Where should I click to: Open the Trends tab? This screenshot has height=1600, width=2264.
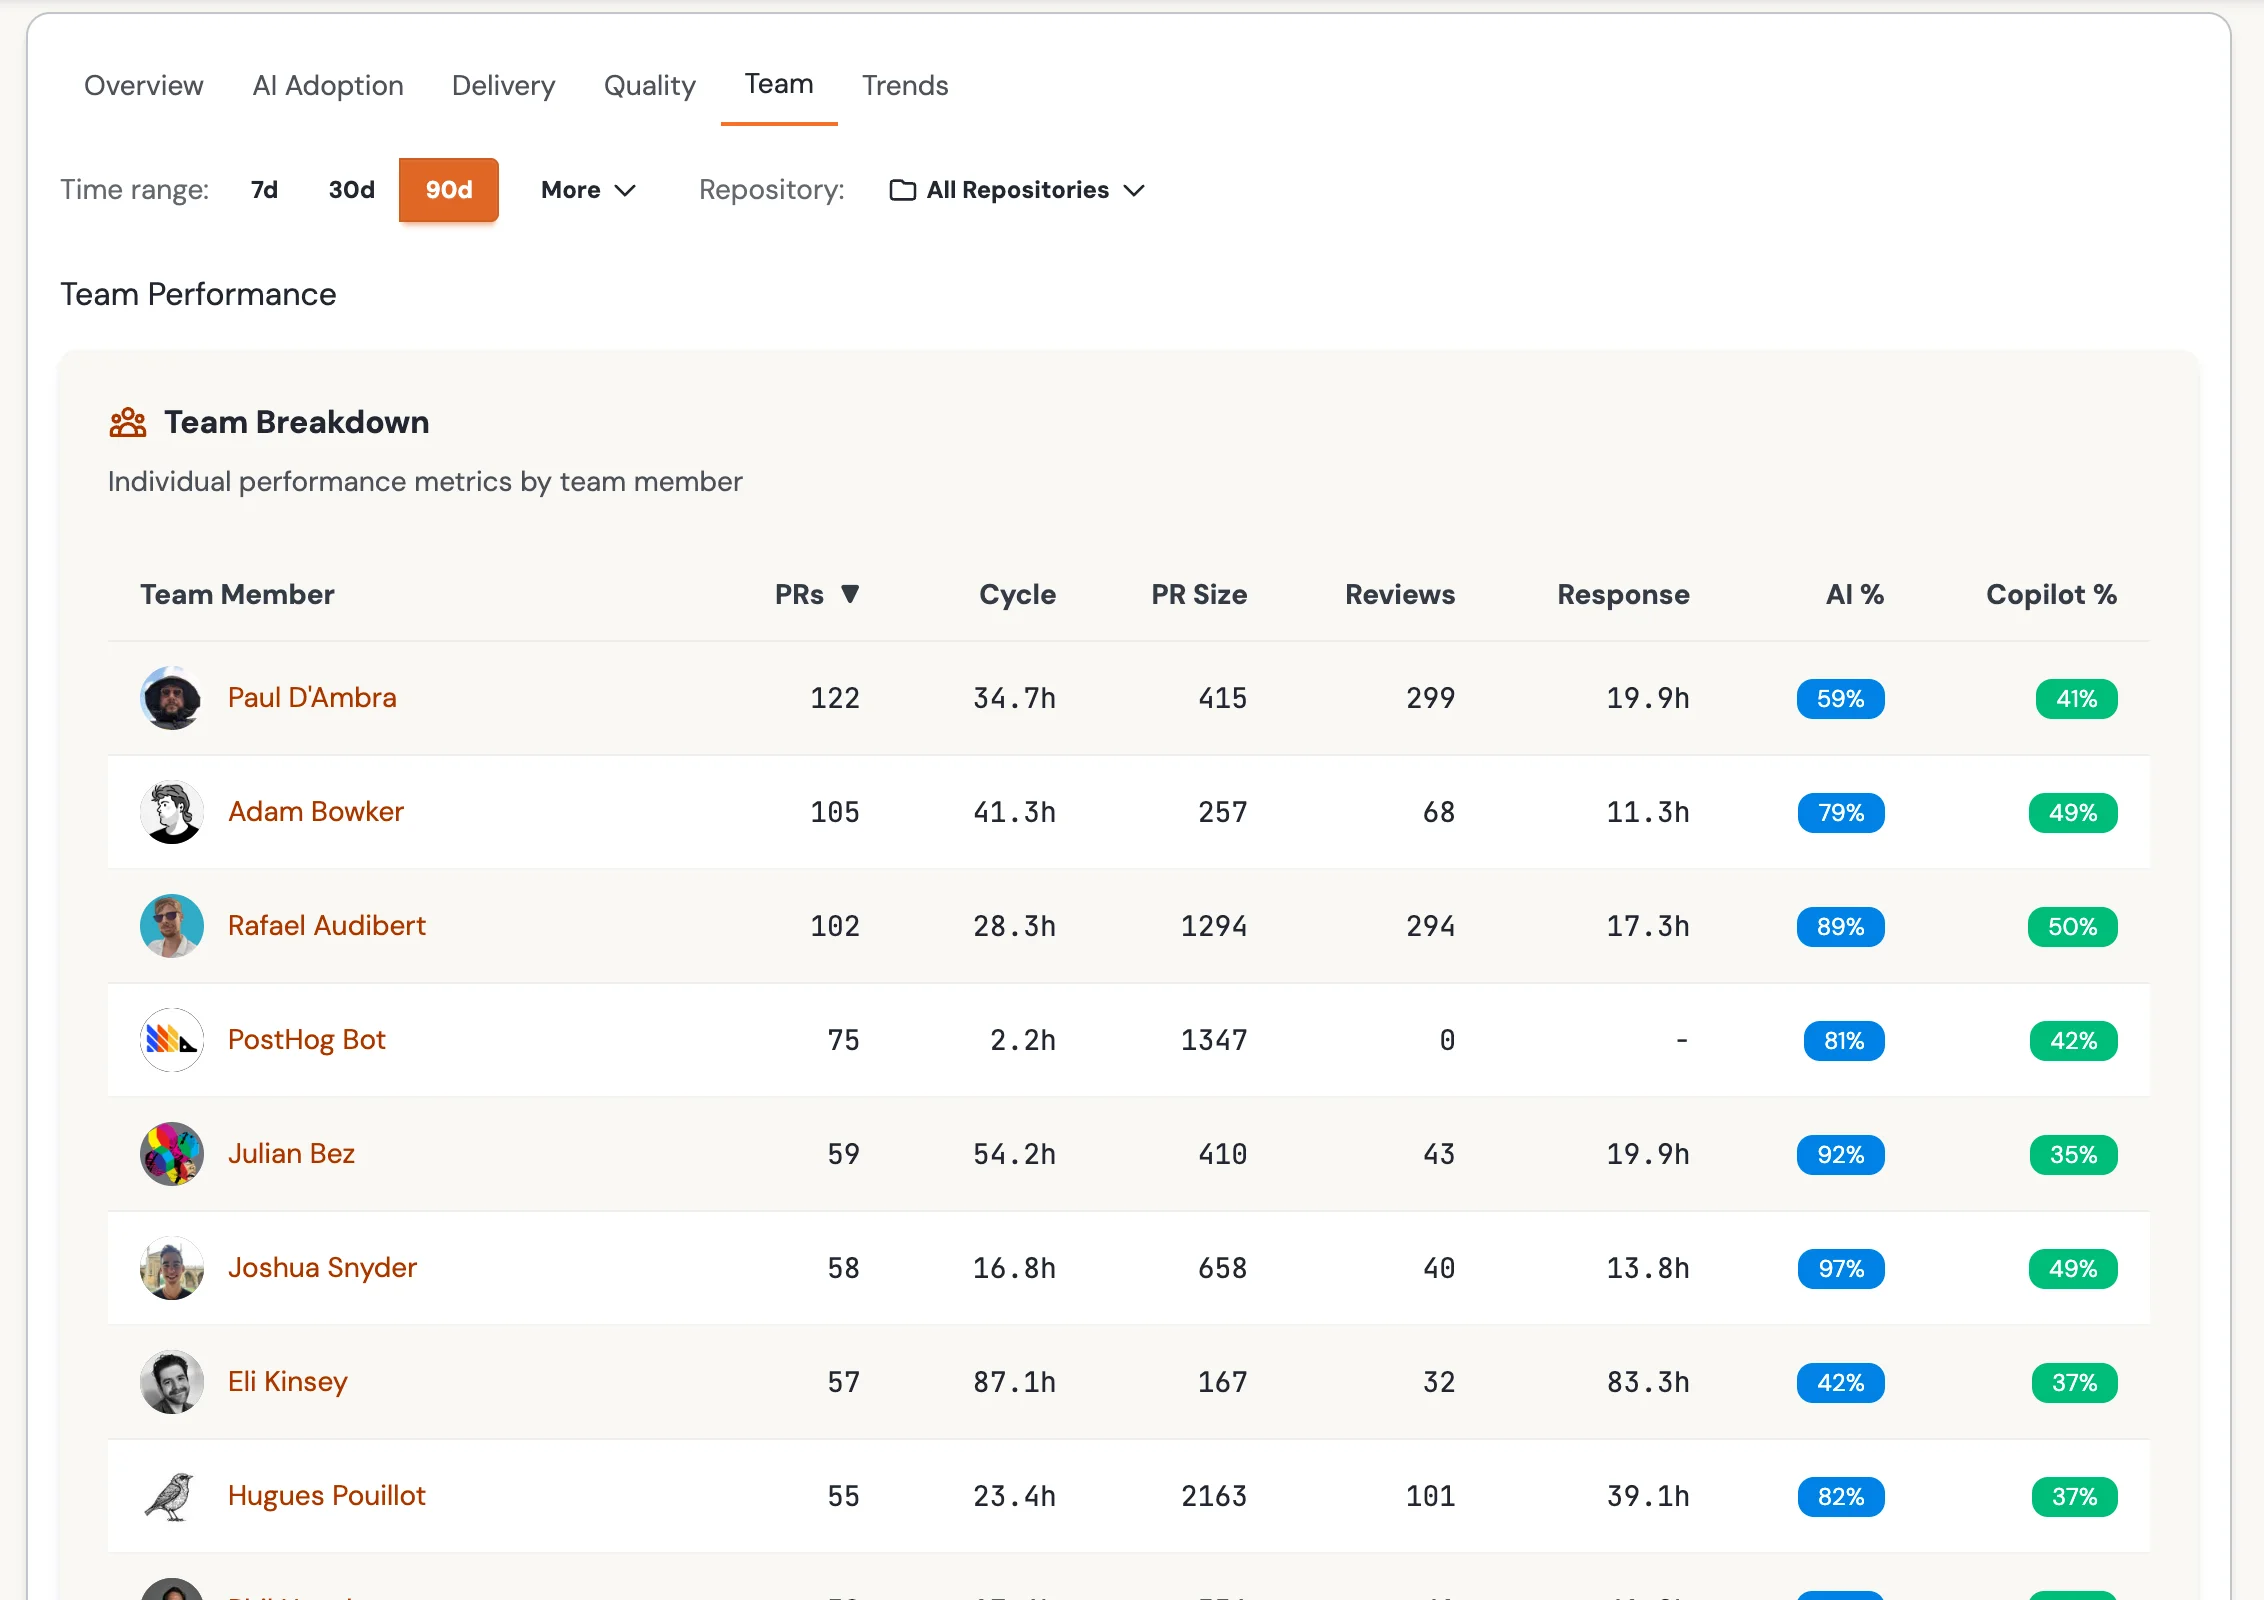pos(905,86)
